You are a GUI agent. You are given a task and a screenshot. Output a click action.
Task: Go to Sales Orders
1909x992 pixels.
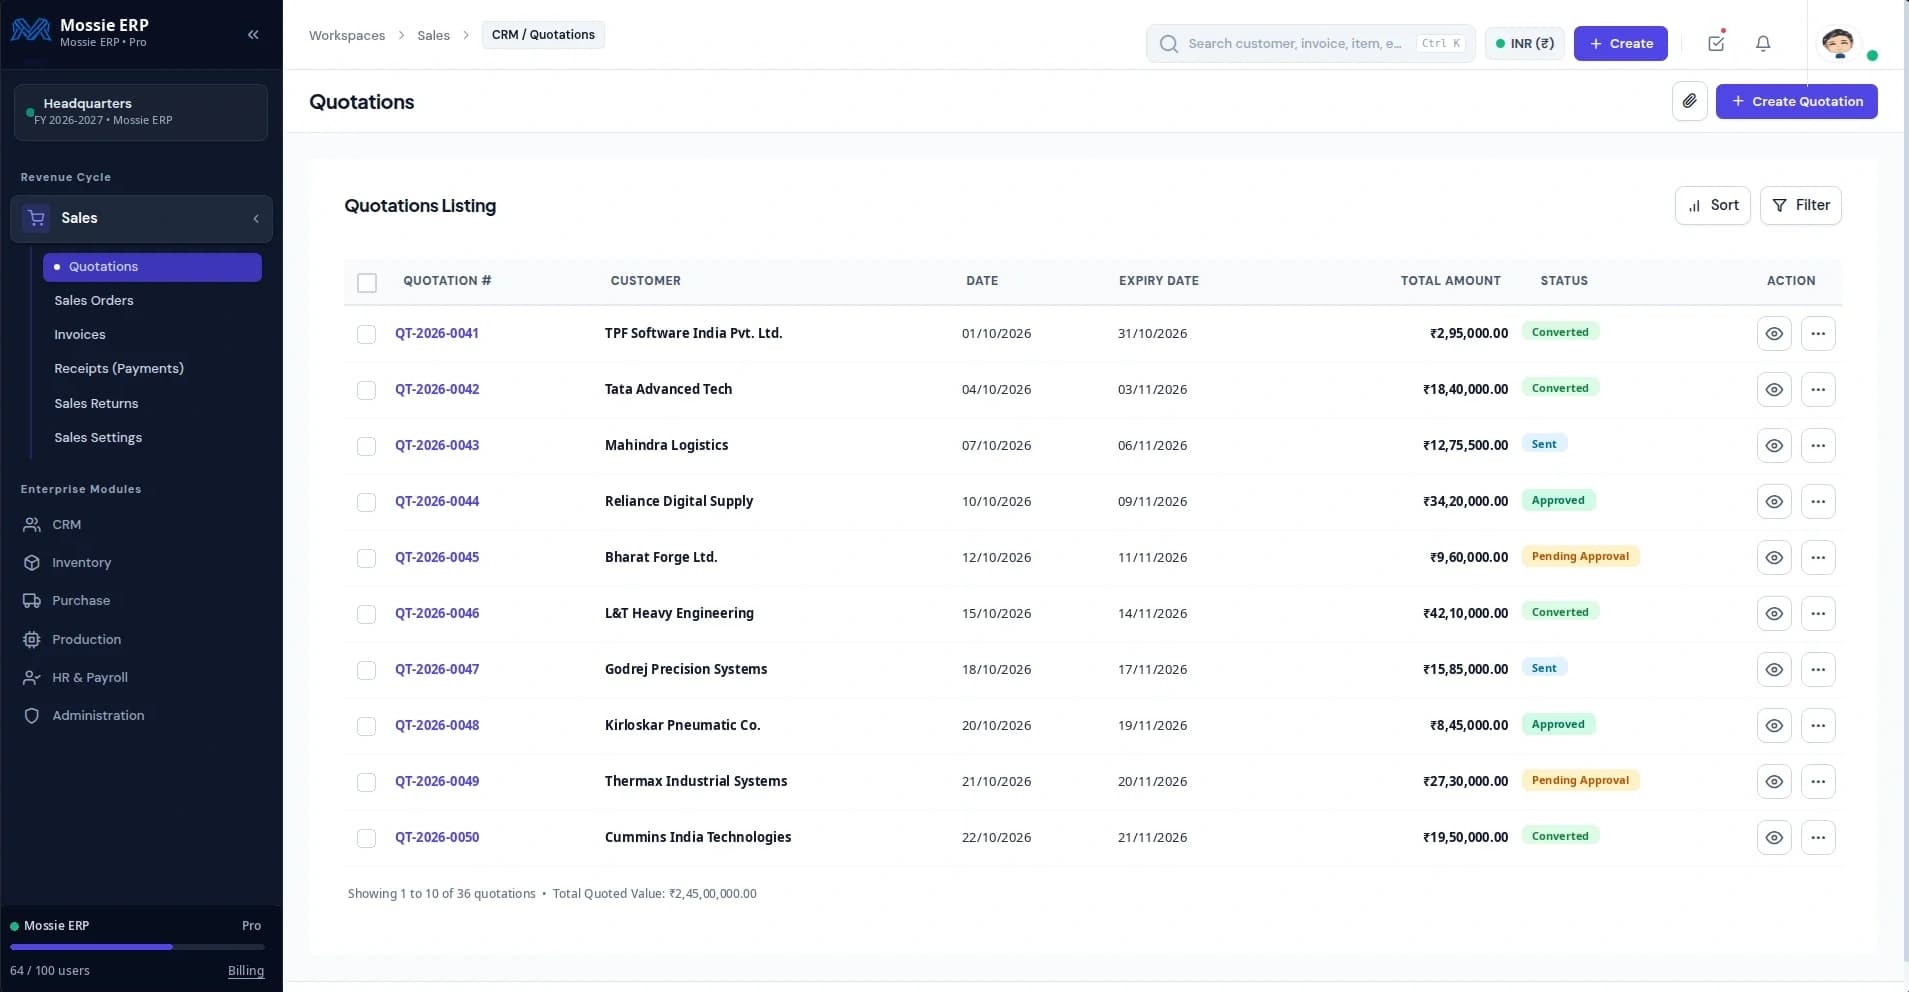point(94,300)
